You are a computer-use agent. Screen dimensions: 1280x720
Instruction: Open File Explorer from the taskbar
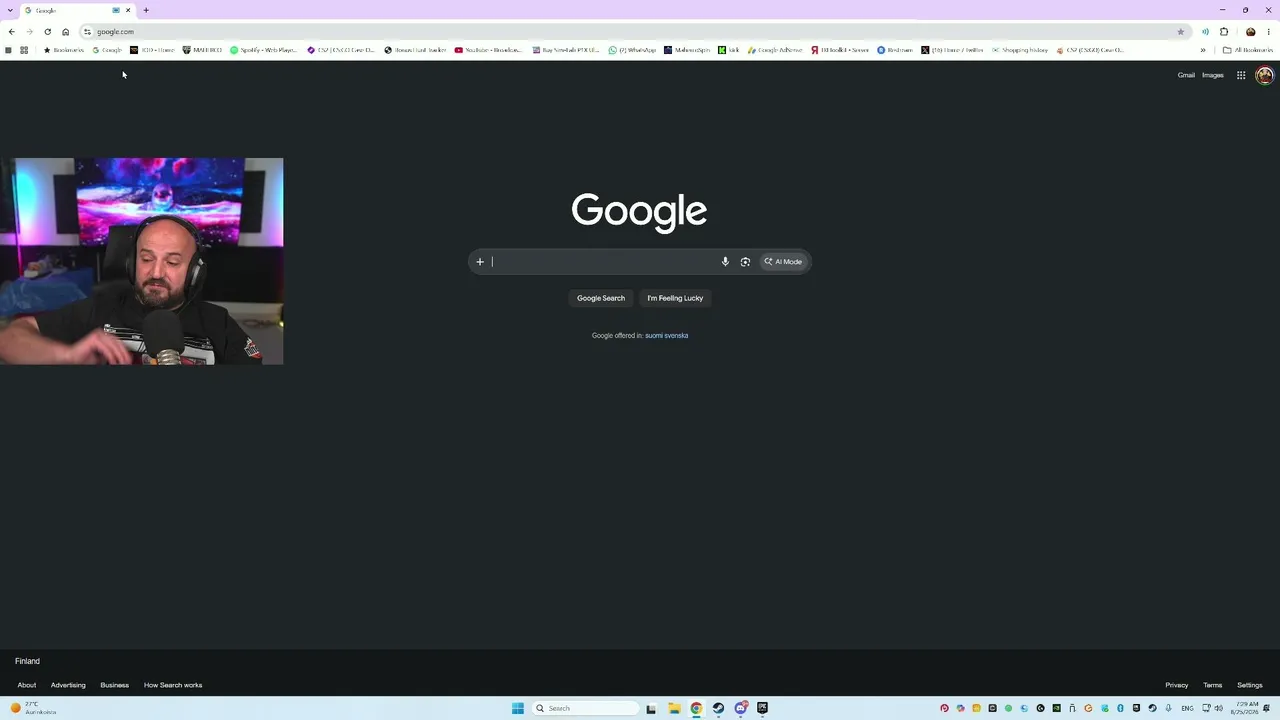[674, 708]
